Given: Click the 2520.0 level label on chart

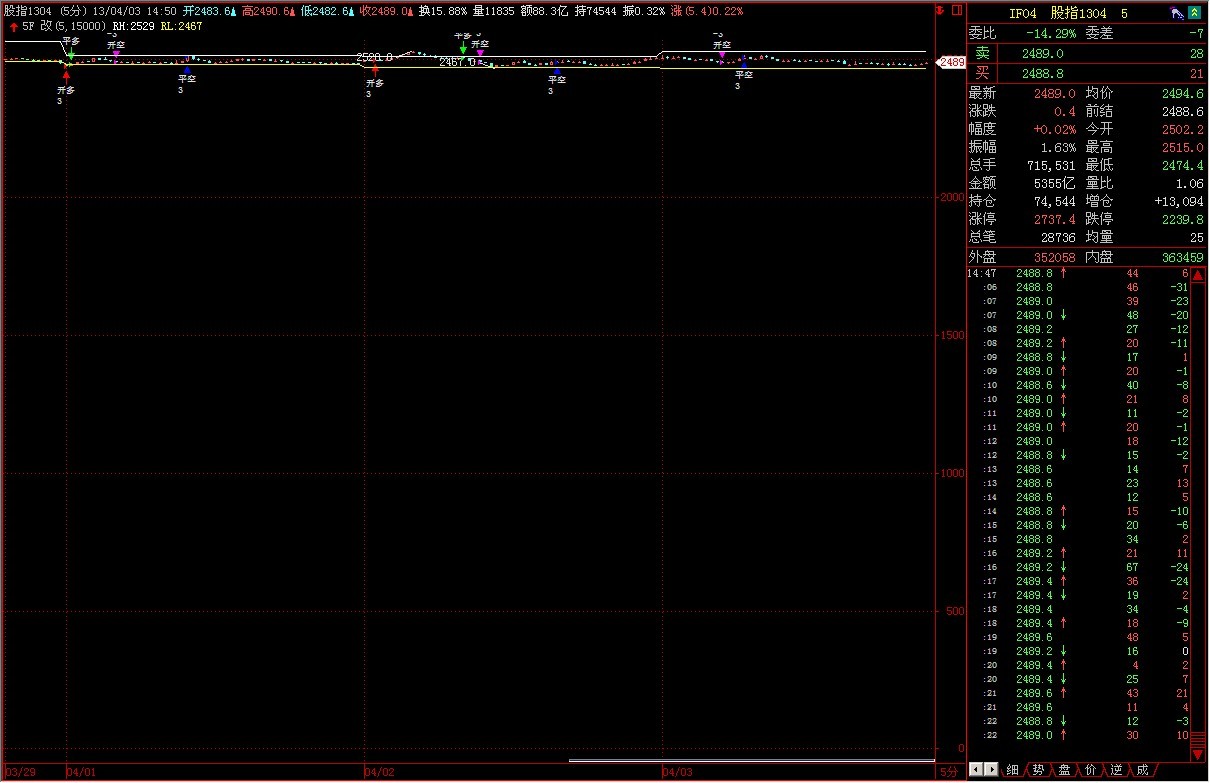Looking at the screenshot, I should [374, 58].
